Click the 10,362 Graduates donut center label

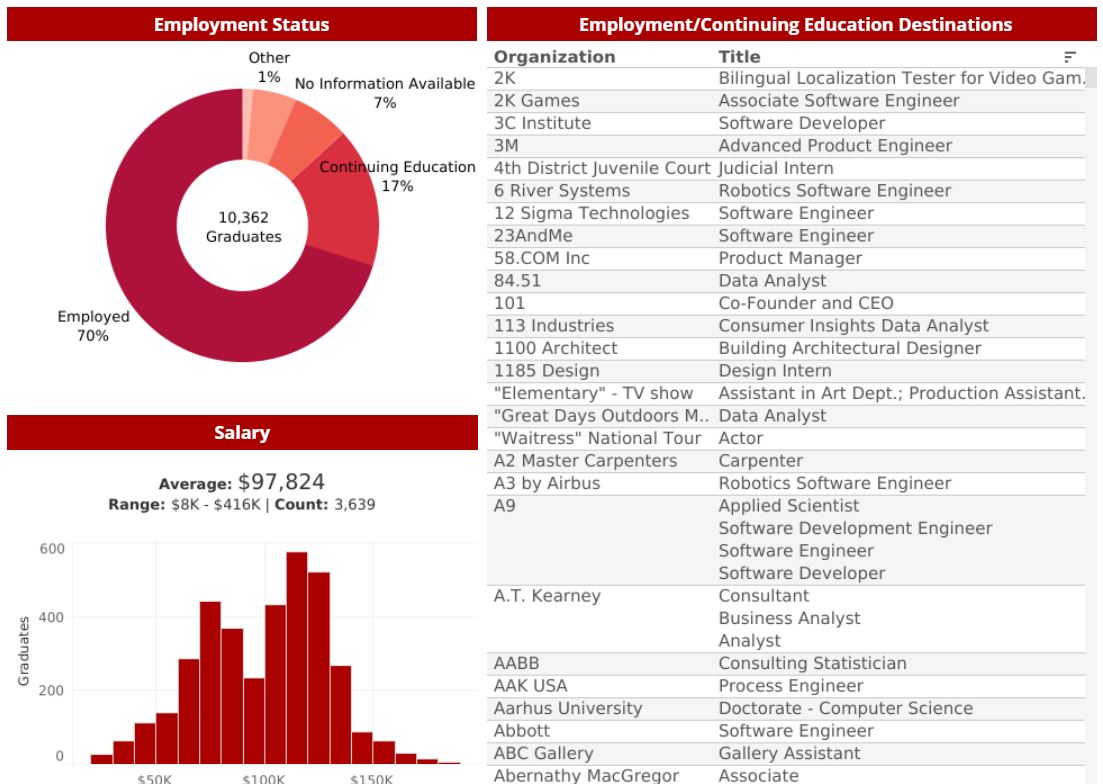(x=243, y=227)
